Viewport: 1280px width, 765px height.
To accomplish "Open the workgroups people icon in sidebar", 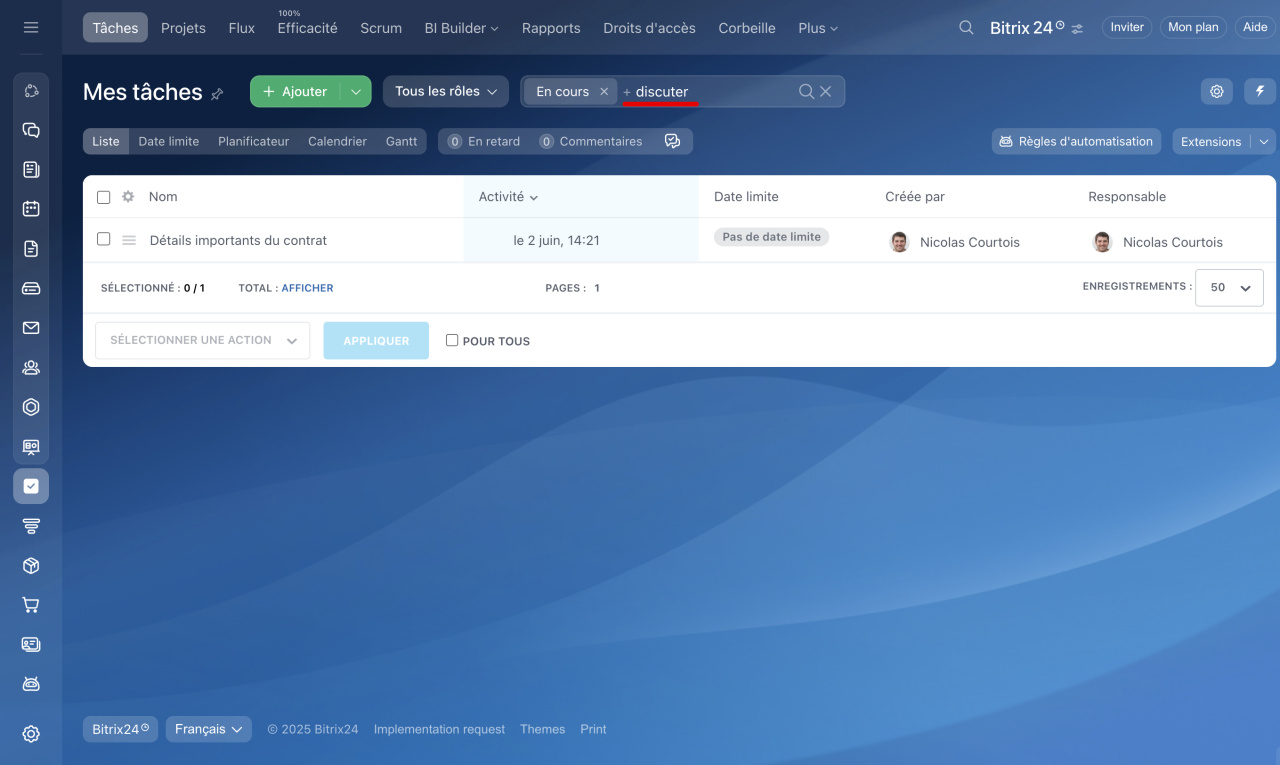I will tap(31, 367).
